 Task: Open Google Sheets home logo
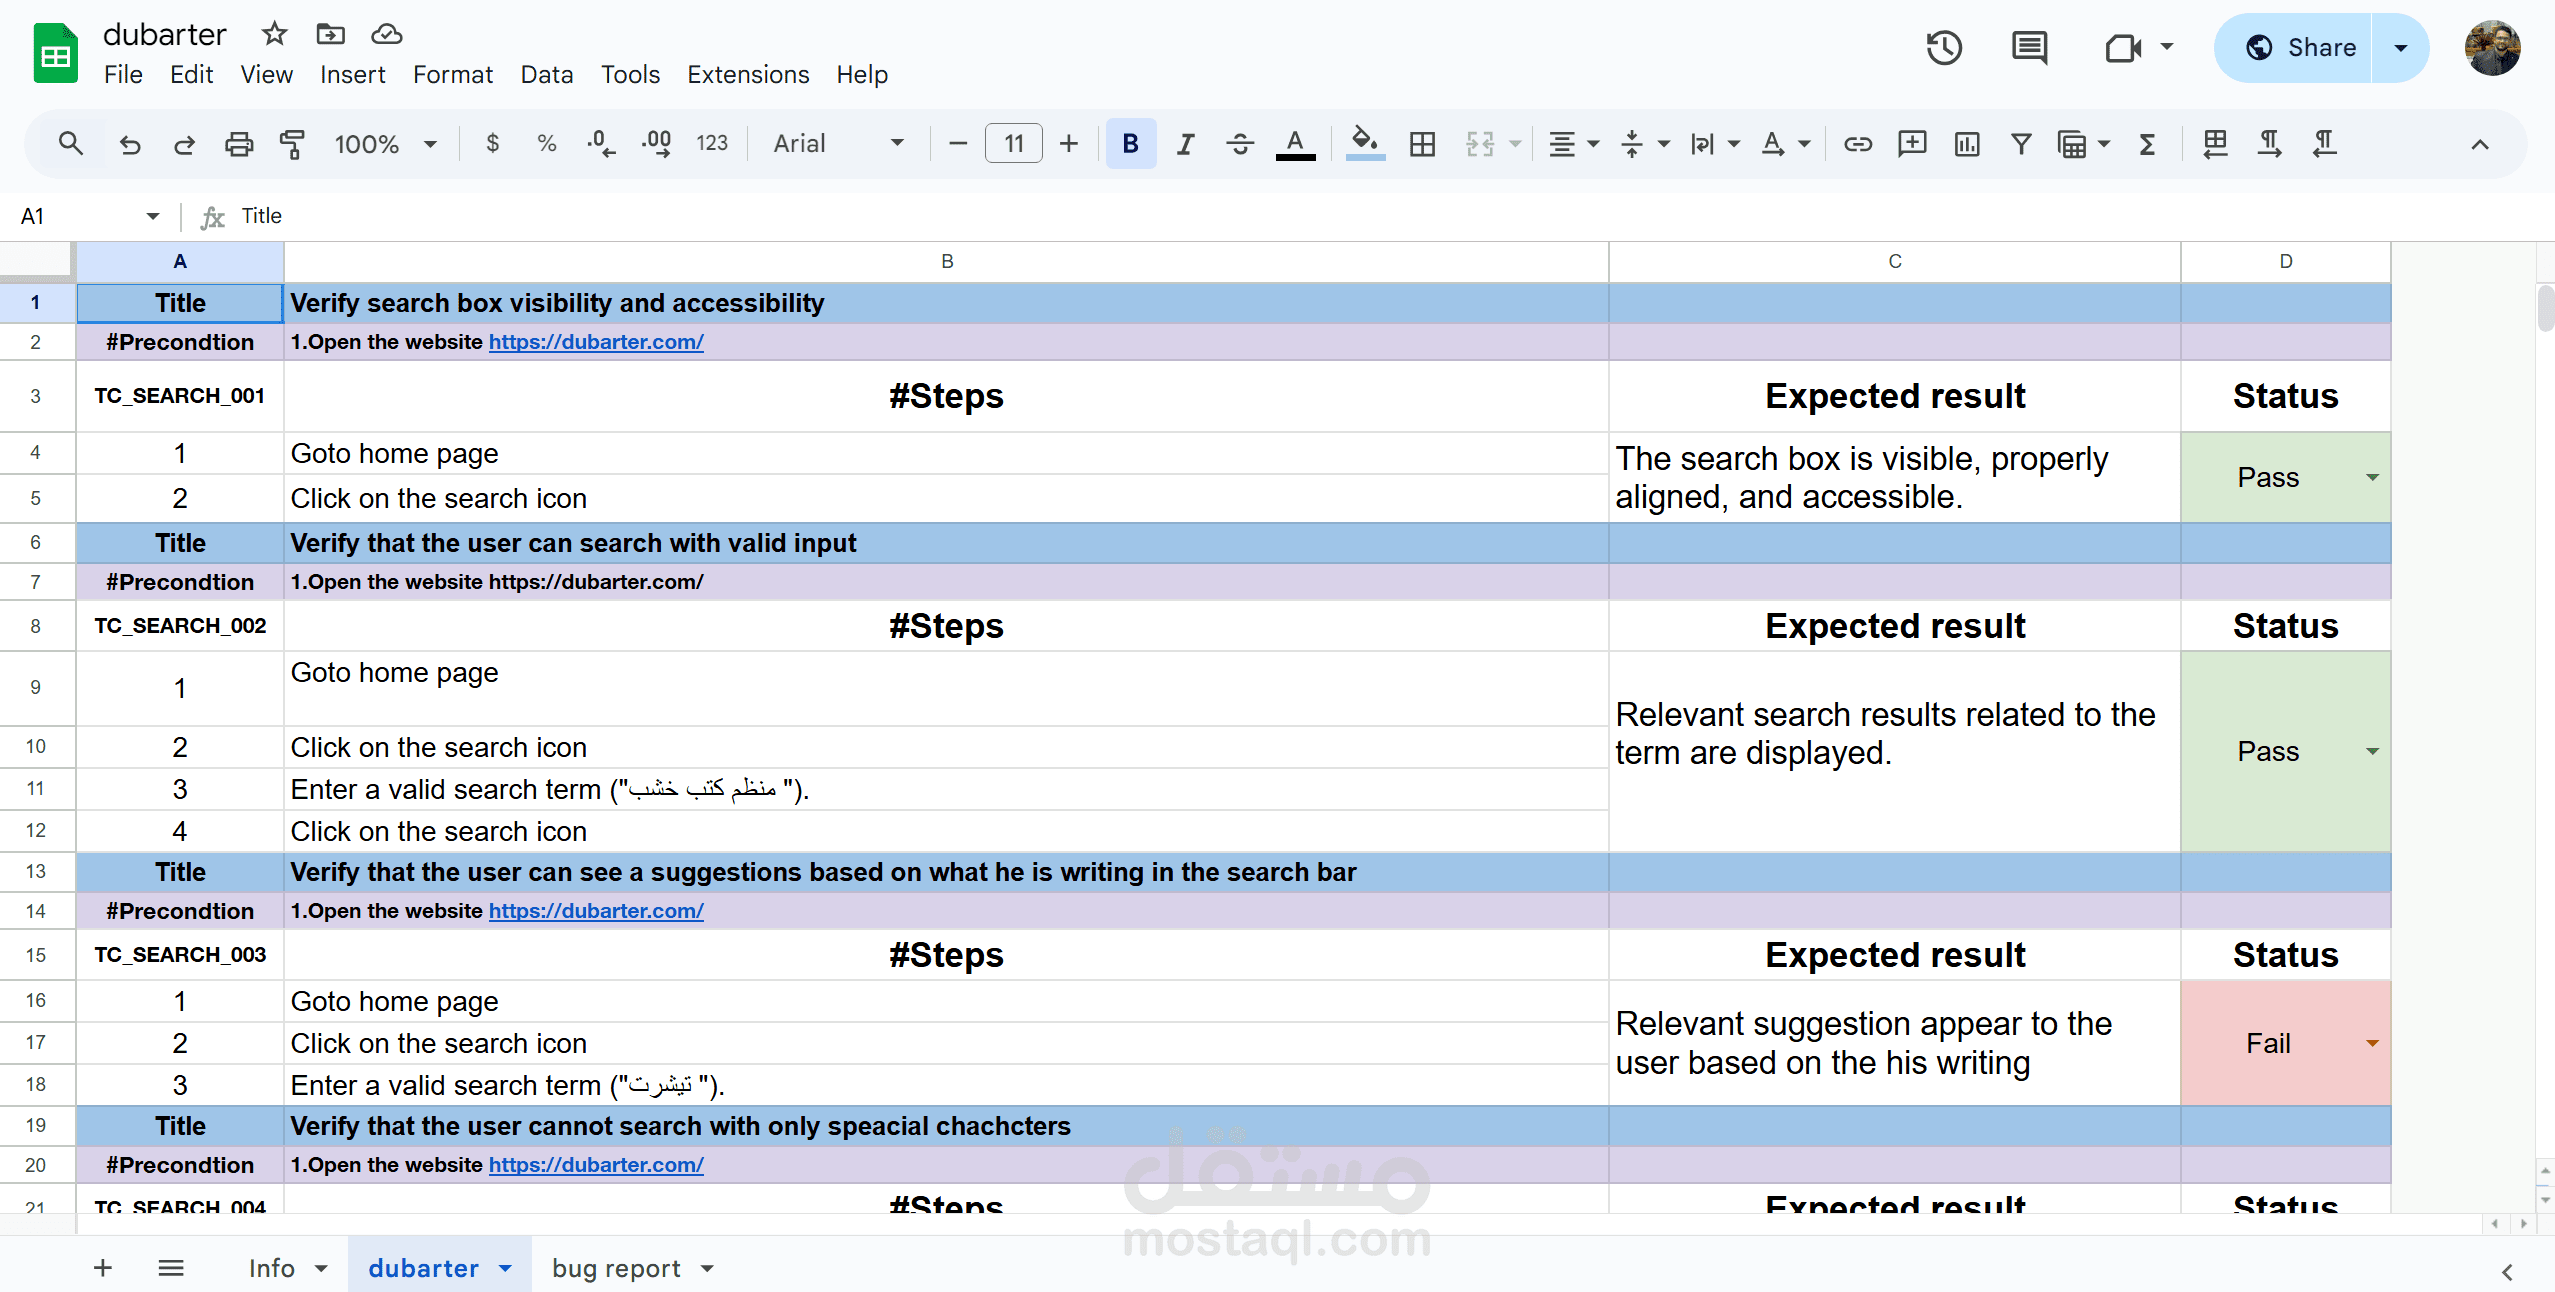click(x=56, y=54)
